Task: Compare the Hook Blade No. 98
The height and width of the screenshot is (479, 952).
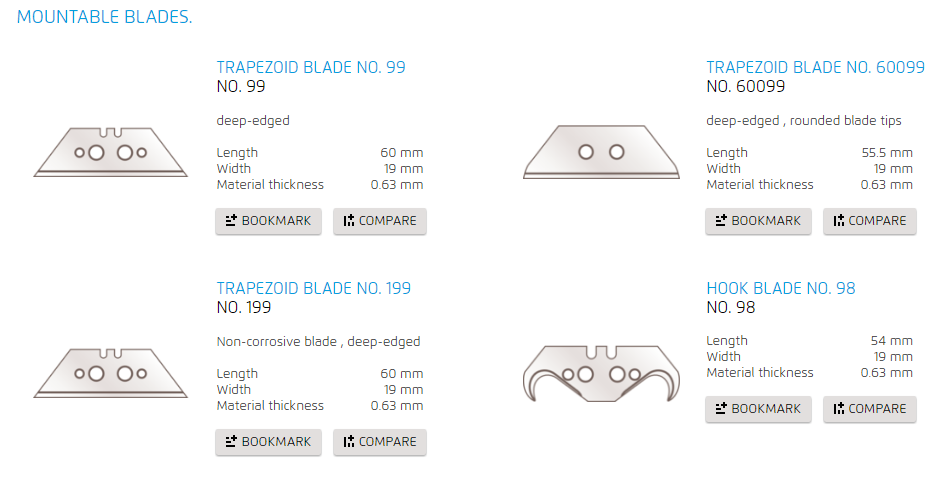Action: 870,409
